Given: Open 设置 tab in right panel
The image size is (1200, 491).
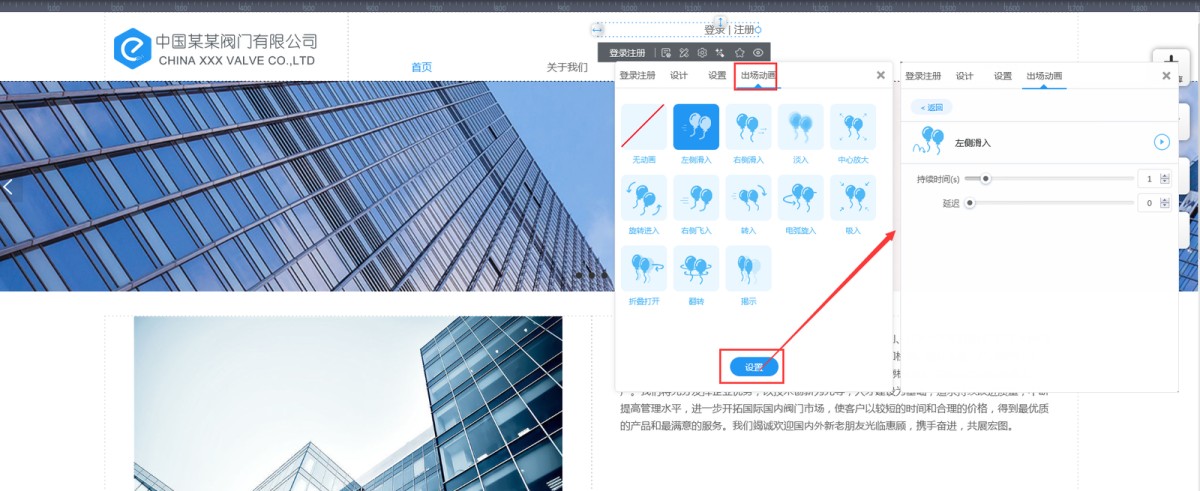Looking at the screenshot, I should pos(1003,75).
